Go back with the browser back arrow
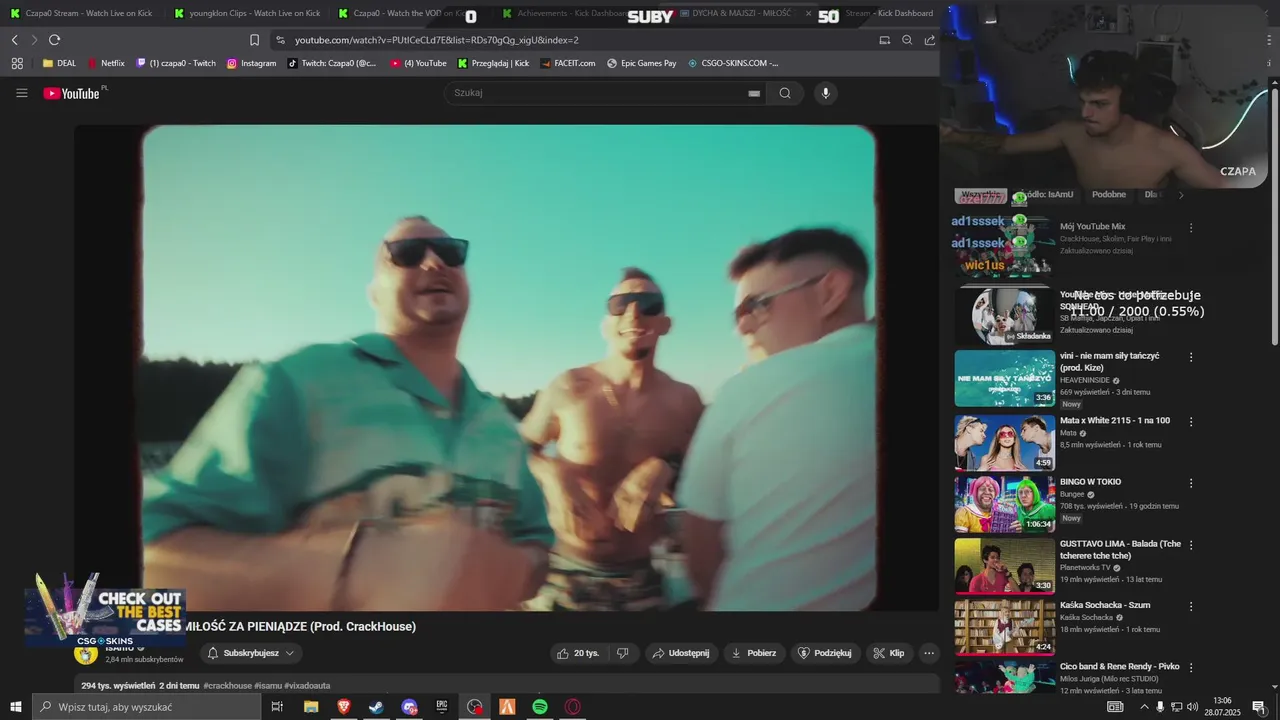Image resolution: width=1280 pixels, height=720 pixels. (14, 40)
